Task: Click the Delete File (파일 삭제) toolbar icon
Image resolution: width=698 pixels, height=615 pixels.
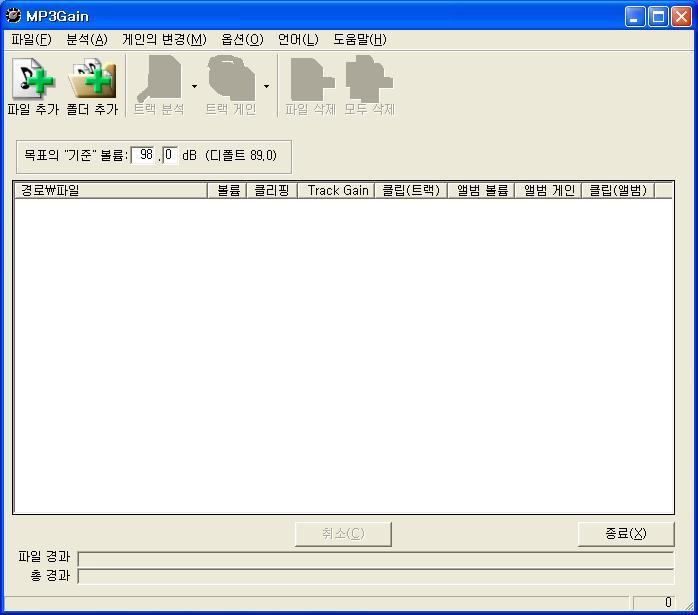Action: point(311,79)
